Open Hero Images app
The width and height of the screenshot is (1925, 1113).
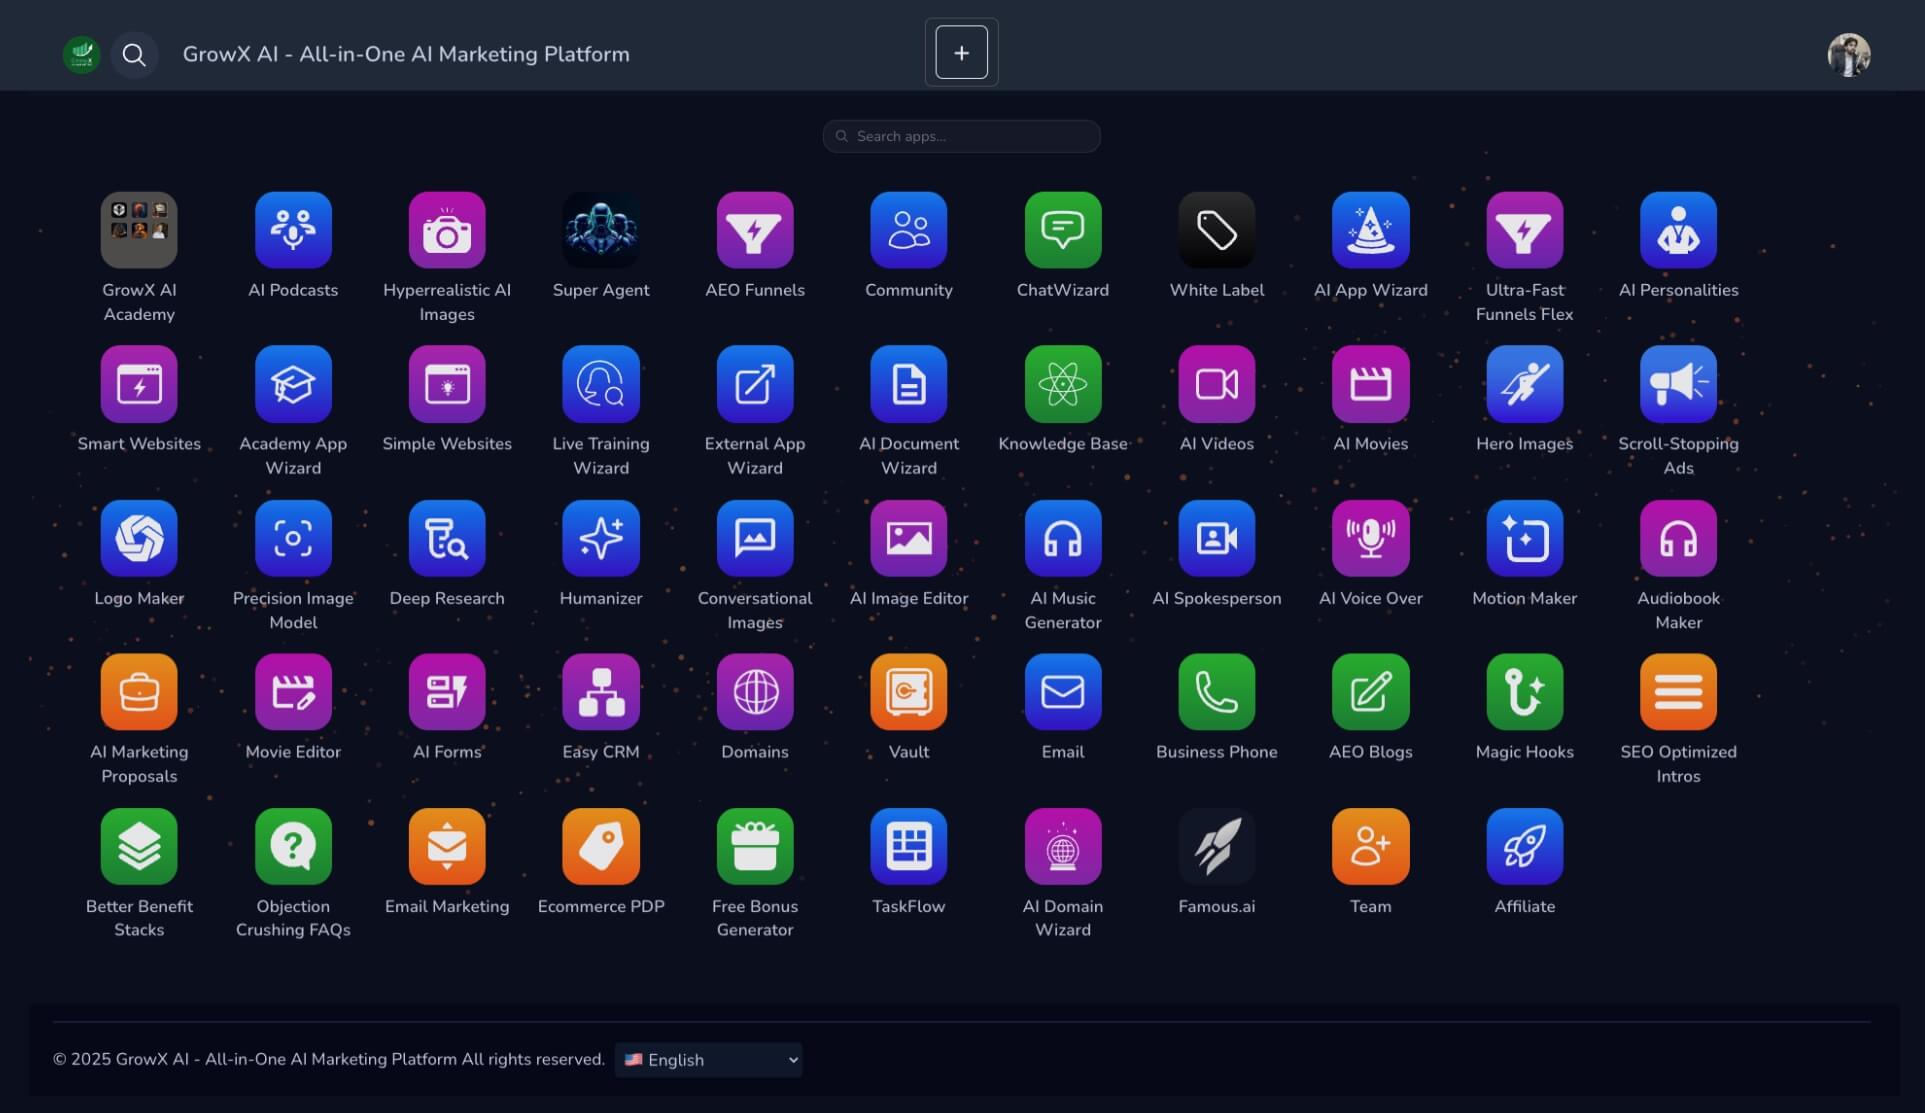click(x=1525, y=384)
